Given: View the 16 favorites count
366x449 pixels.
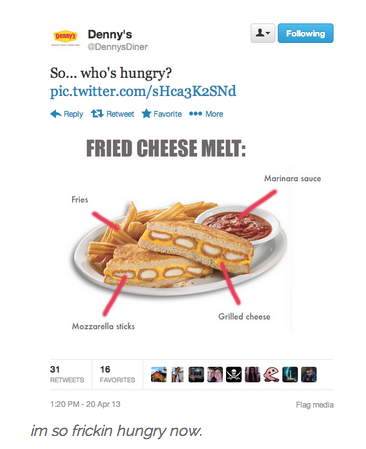Looking at the screenshot, I should click(117, 374).
